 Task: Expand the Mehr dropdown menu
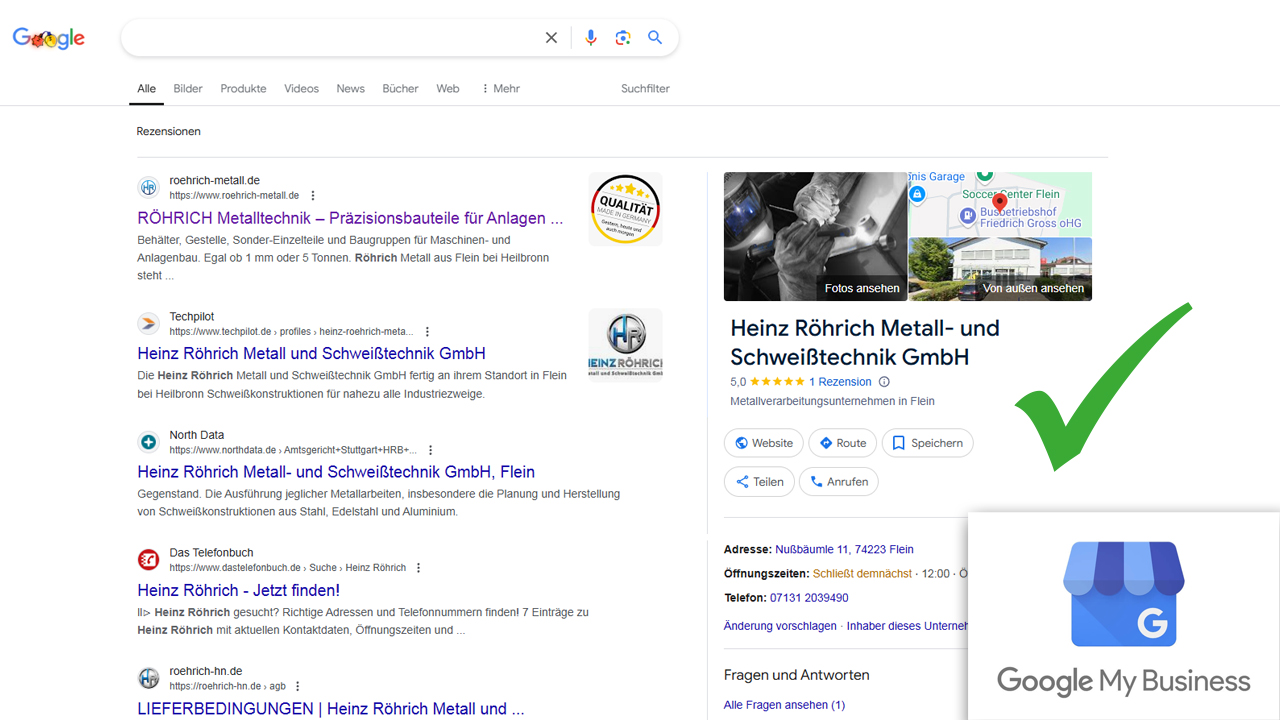click(x=500, y=89)
